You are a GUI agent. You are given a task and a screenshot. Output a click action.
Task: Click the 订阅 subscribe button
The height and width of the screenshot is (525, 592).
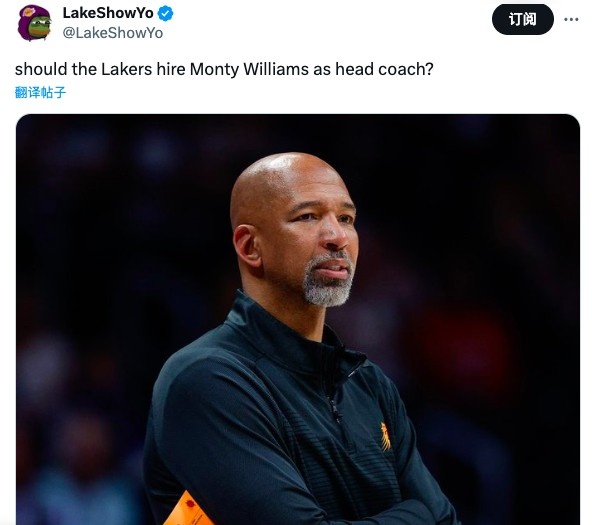pyautogui.click(x=523, y=19)
